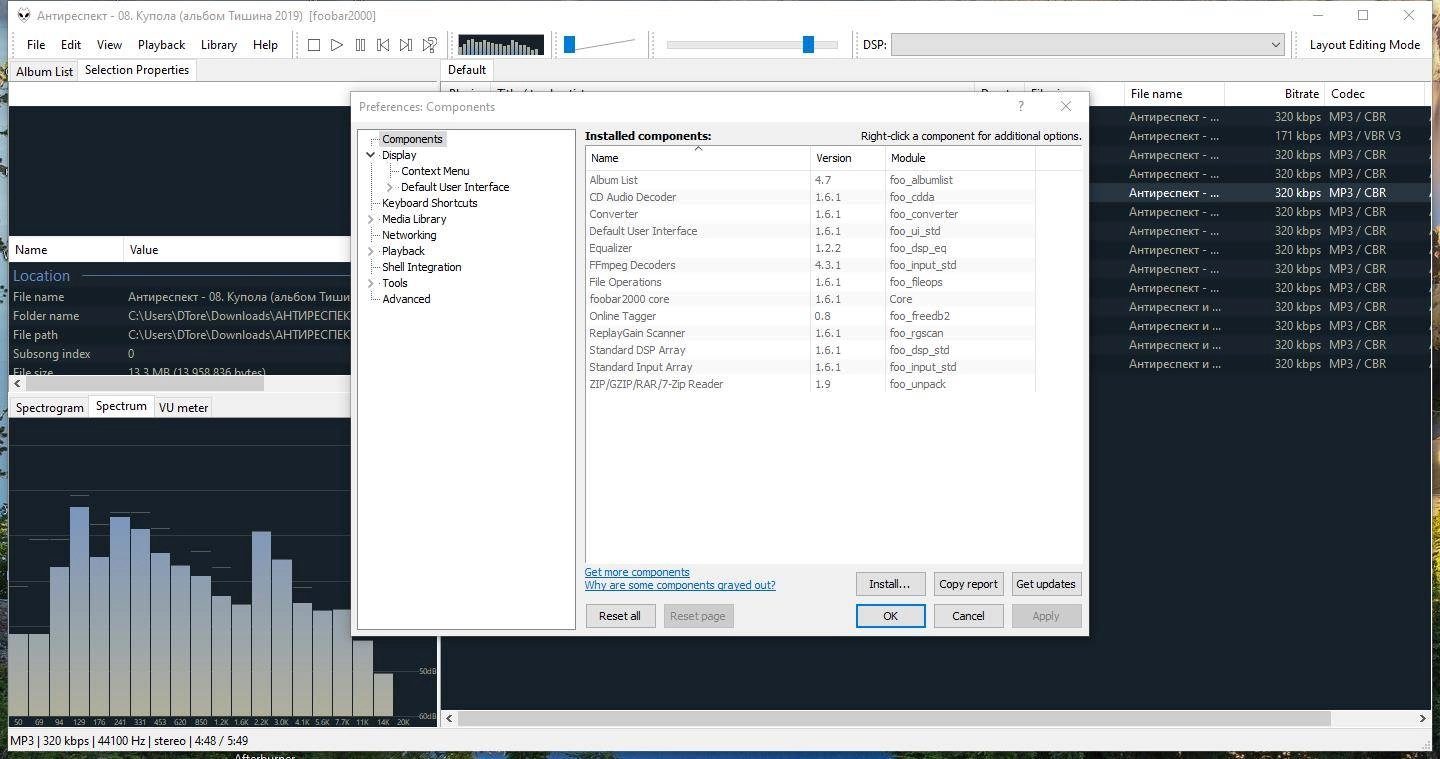Click the Play button in toolbar

point(337,45)
